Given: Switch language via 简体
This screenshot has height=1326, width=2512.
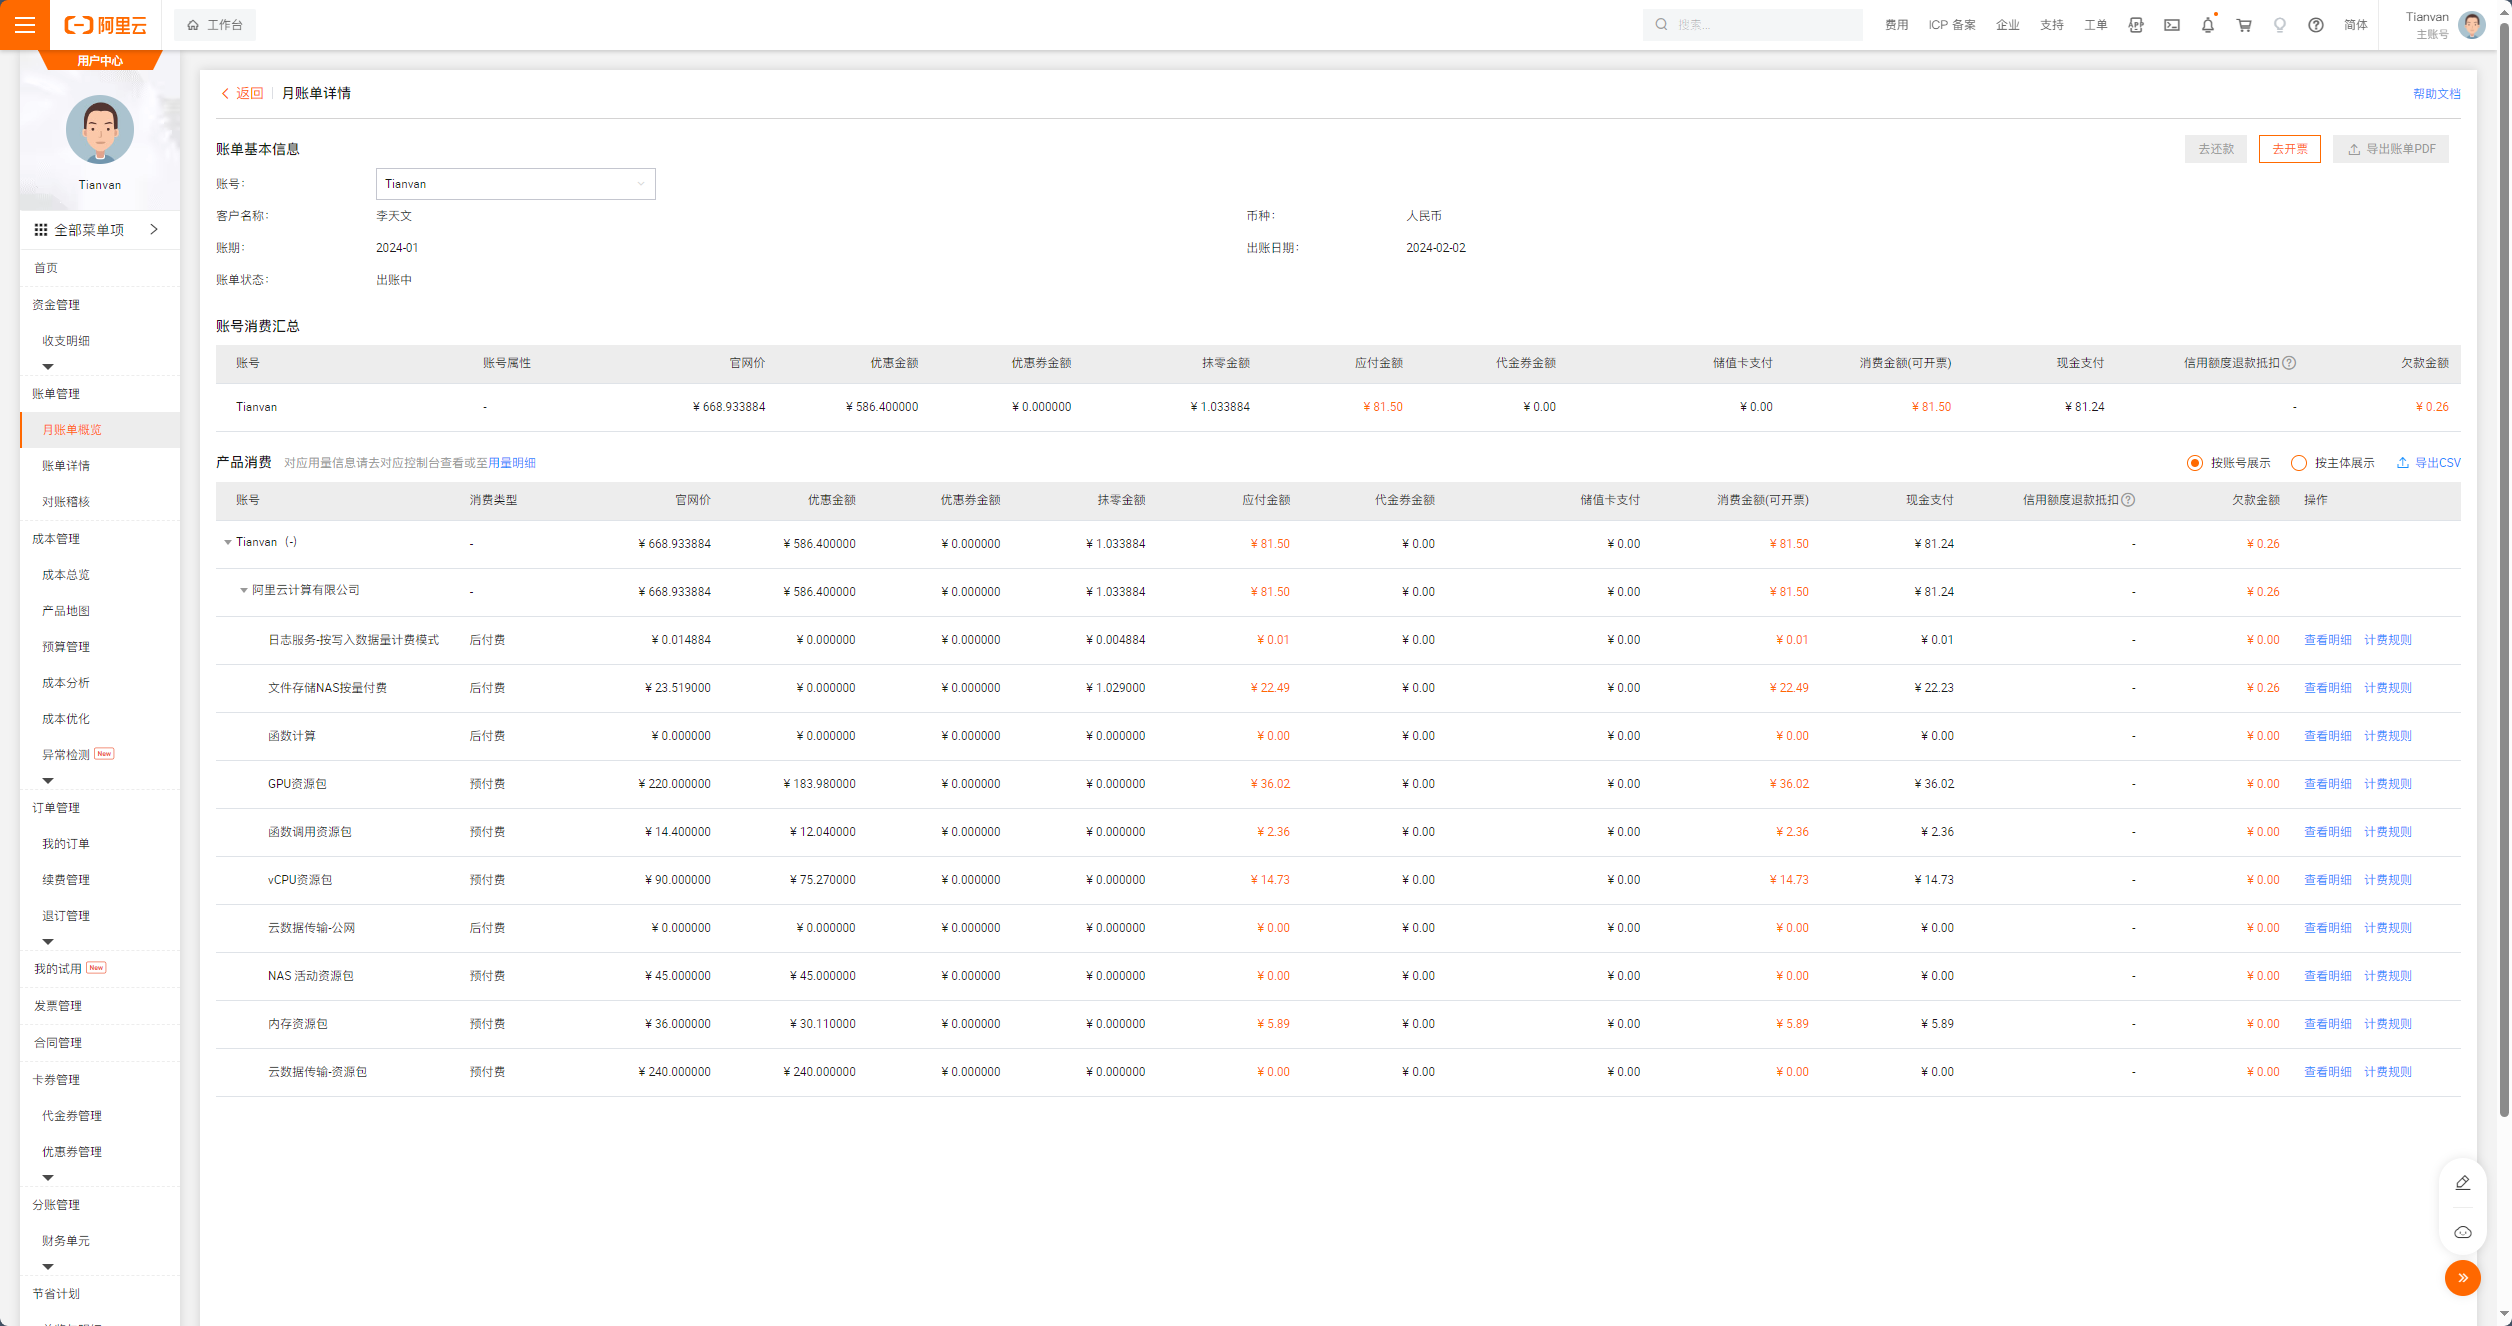Looking at the screenshot, I should point(2356,25).
